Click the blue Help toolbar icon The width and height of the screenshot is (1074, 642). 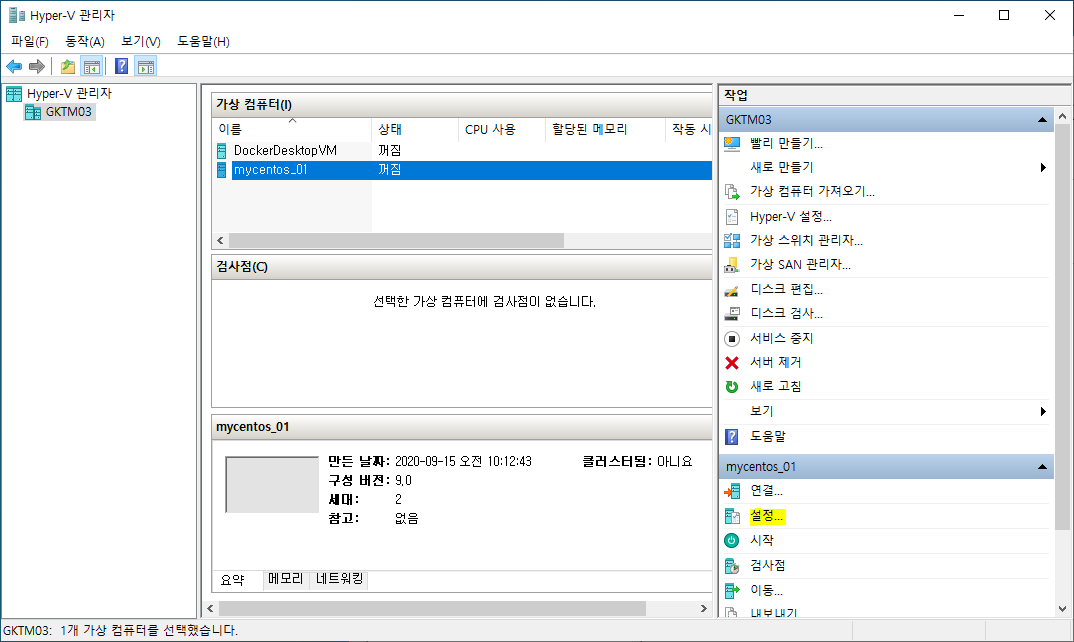pyautogui.click(x=121, y=66)
